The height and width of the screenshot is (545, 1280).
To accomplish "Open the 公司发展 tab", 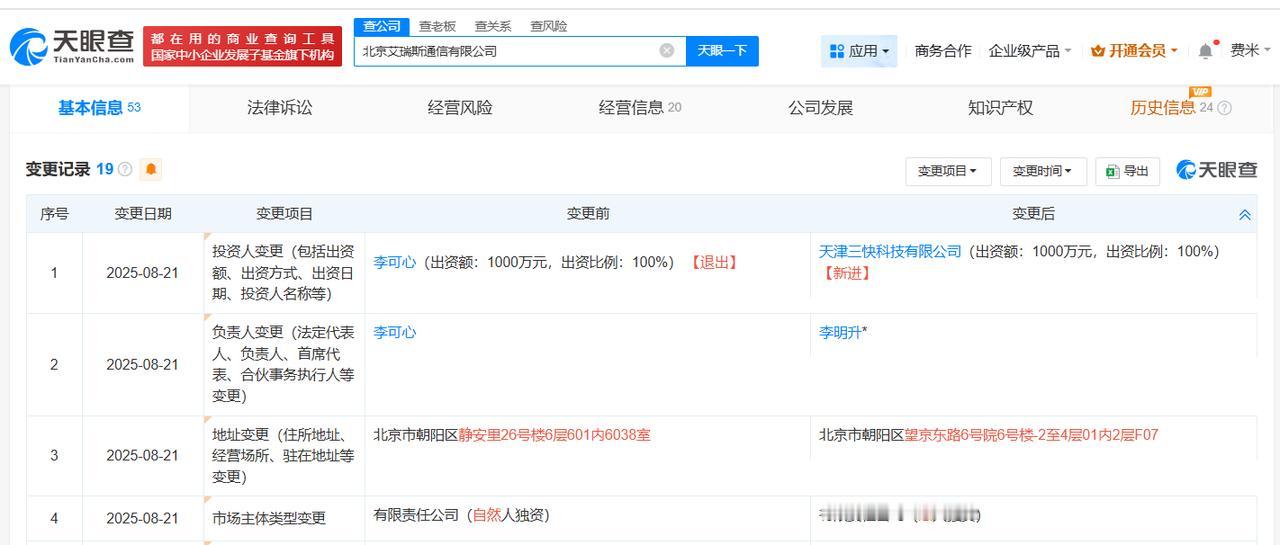I will (x=820, y=108).
